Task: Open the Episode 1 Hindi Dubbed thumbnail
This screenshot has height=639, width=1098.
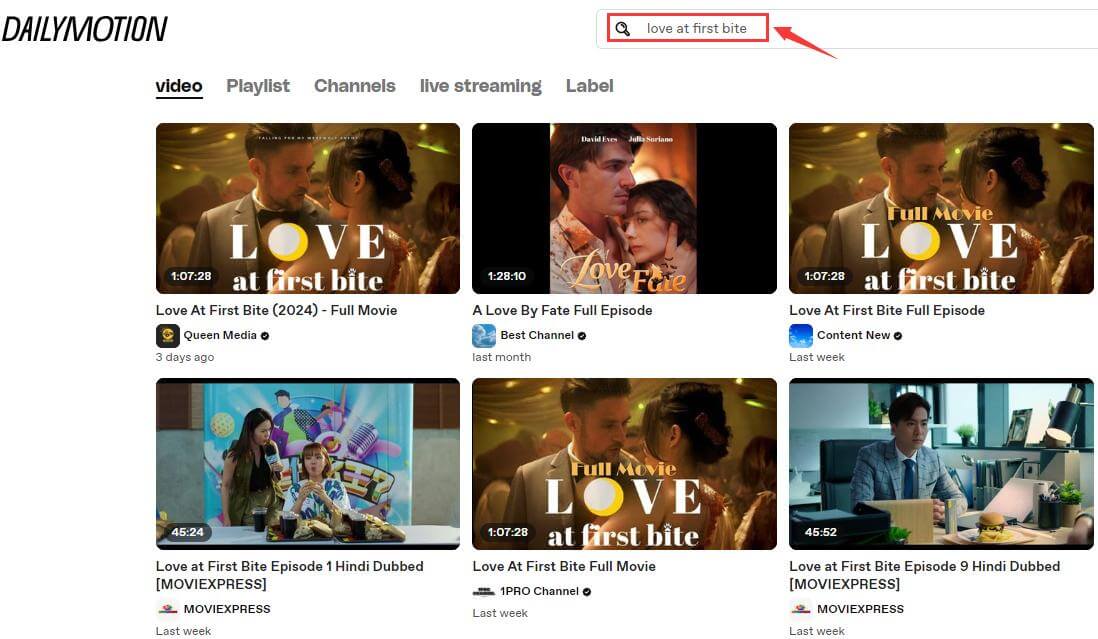Action: 307,463
